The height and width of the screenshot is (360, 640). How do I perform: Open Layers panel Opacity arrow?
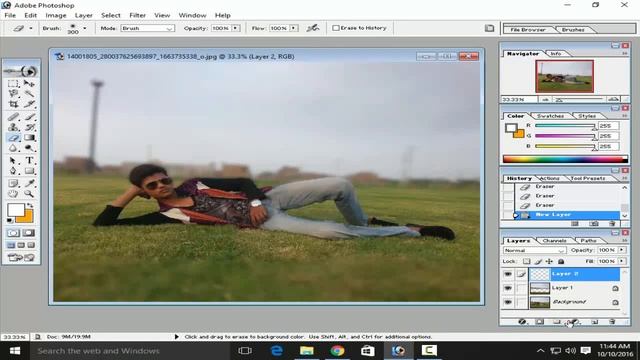pyautogui.click(x=622, y=250)
